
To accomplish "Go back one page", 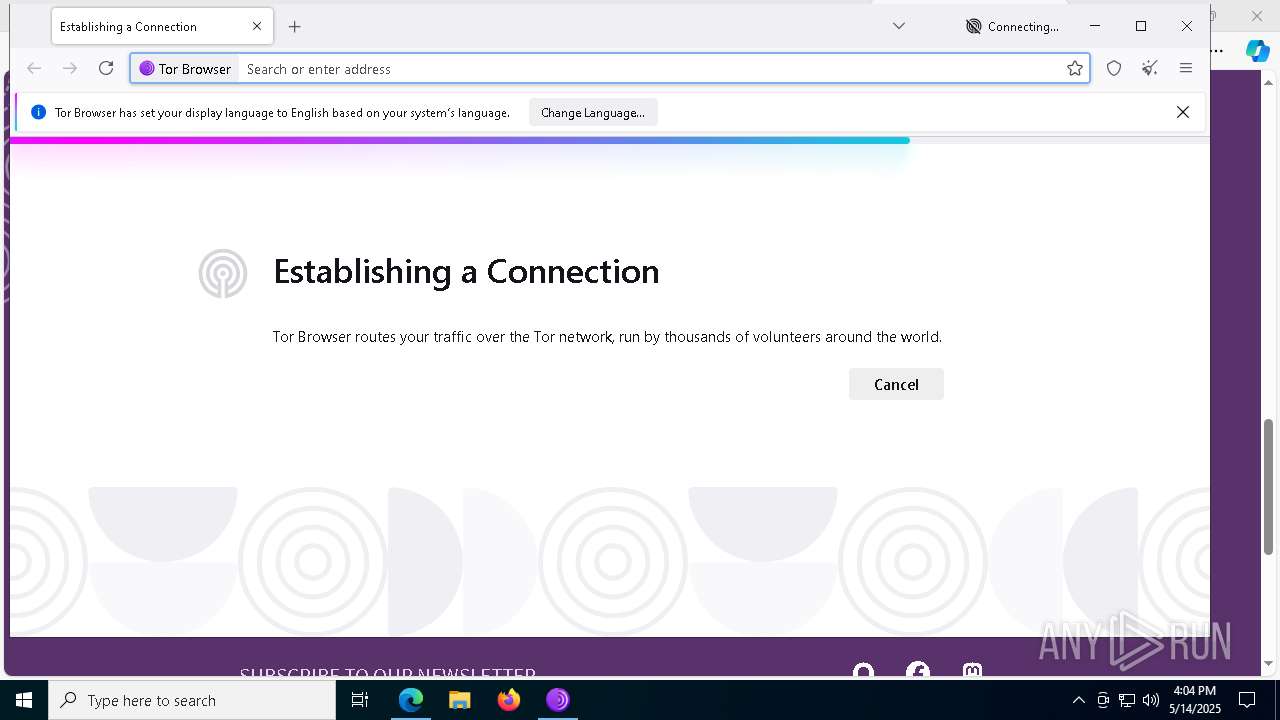I will tap(34, 68).
